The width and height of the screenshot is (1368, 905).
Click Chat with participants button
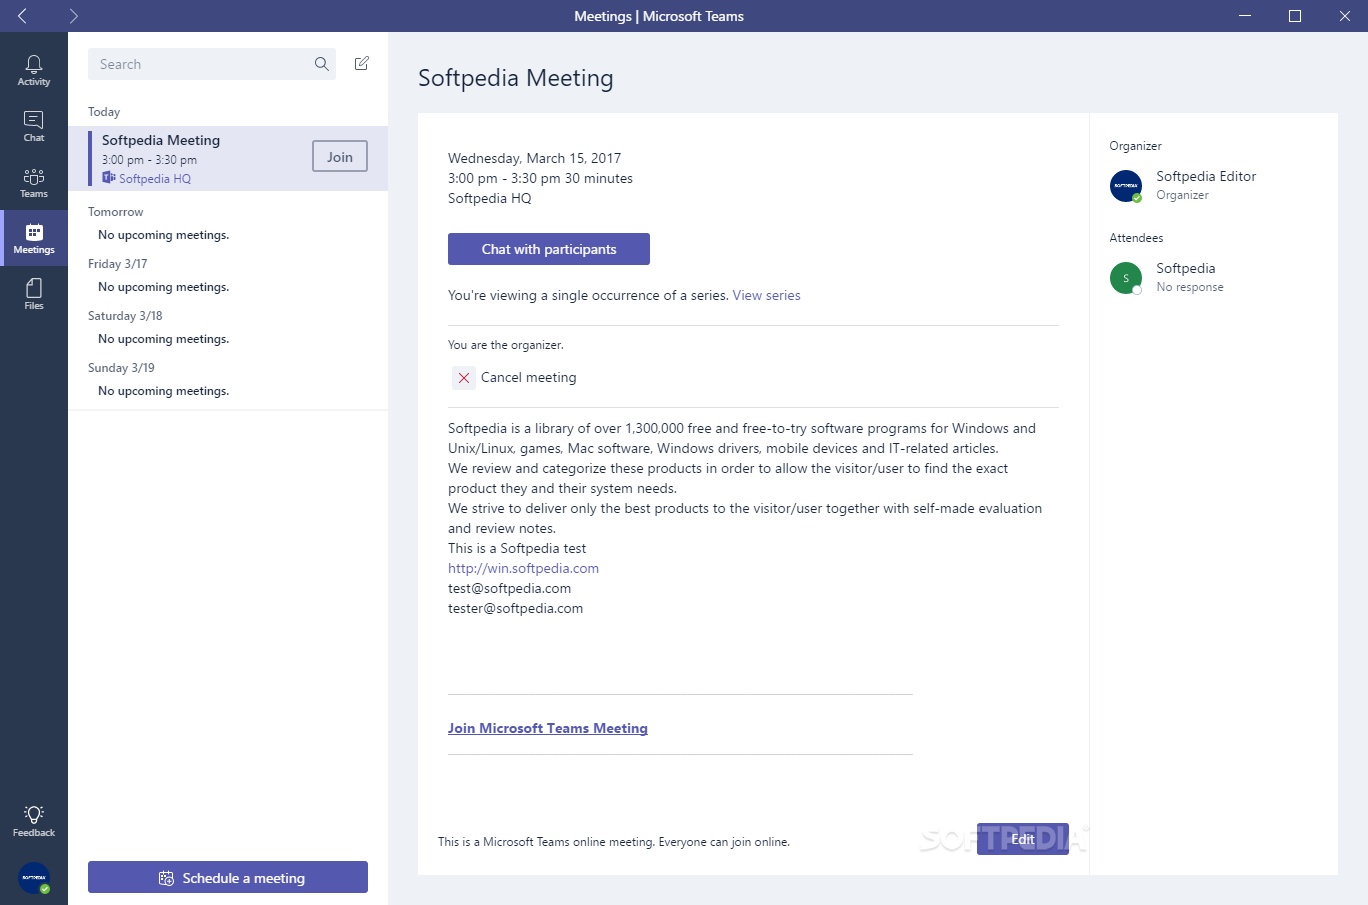tap(549, 249)
